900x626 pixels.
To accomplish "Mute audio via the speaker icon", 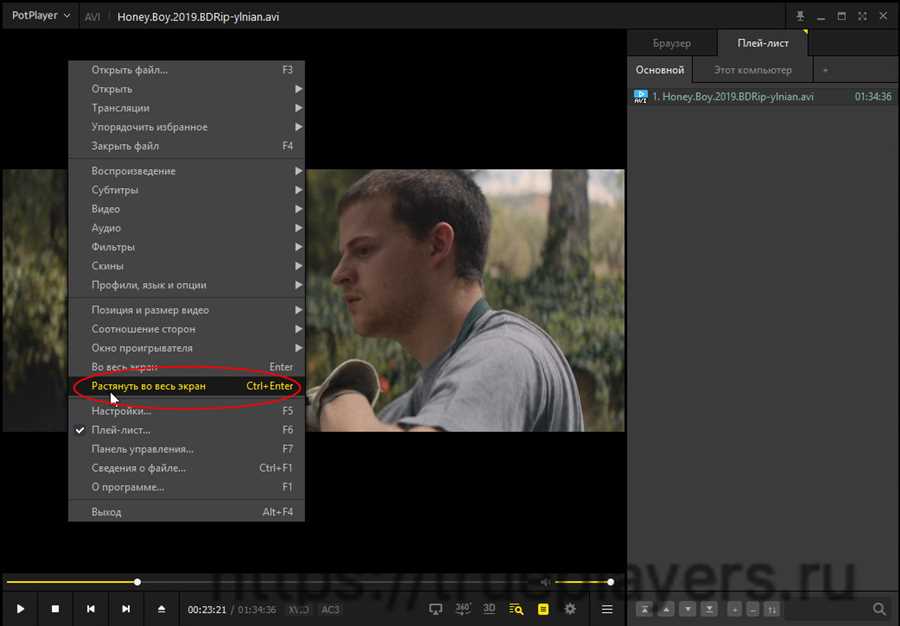I will tap(545, 582).
